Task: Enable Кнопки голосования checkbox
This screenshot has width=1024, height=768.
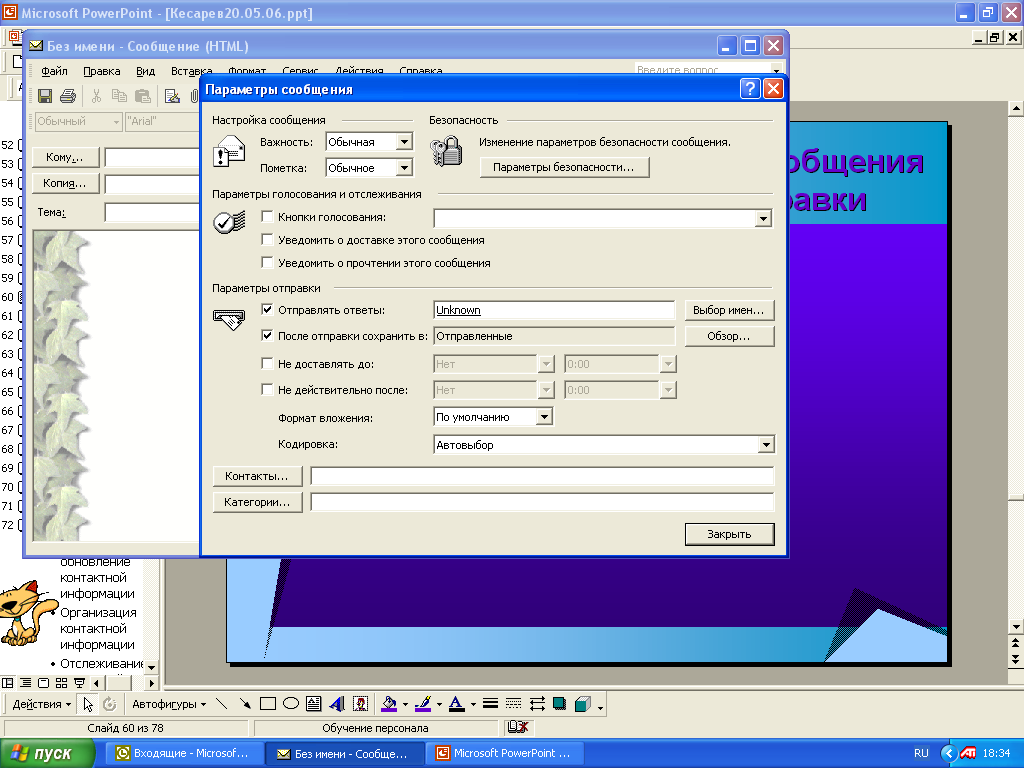Action: coord(267,216)
